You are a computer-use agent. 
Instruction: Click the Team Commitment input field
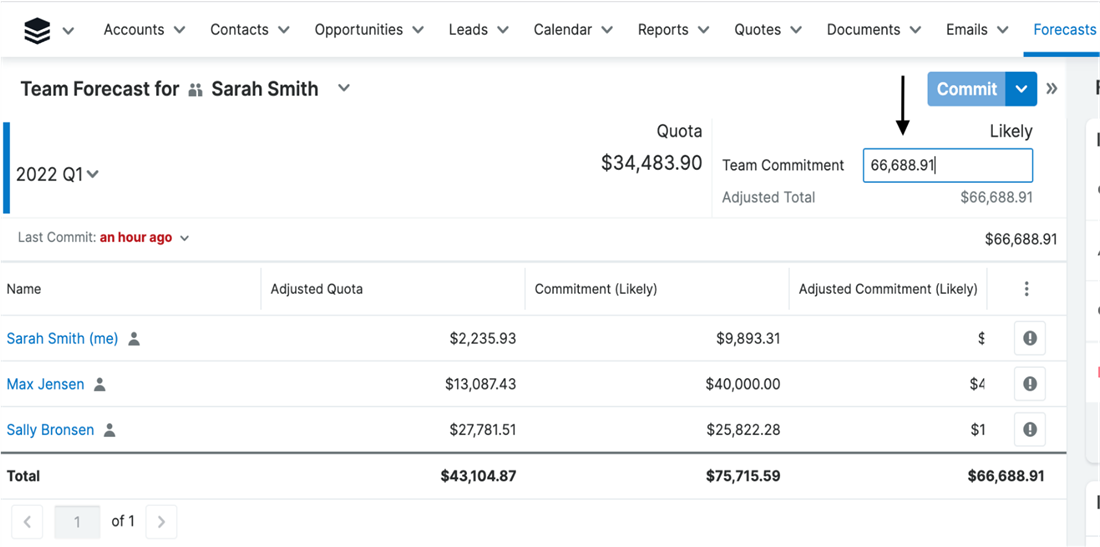[x=947, y=166]
